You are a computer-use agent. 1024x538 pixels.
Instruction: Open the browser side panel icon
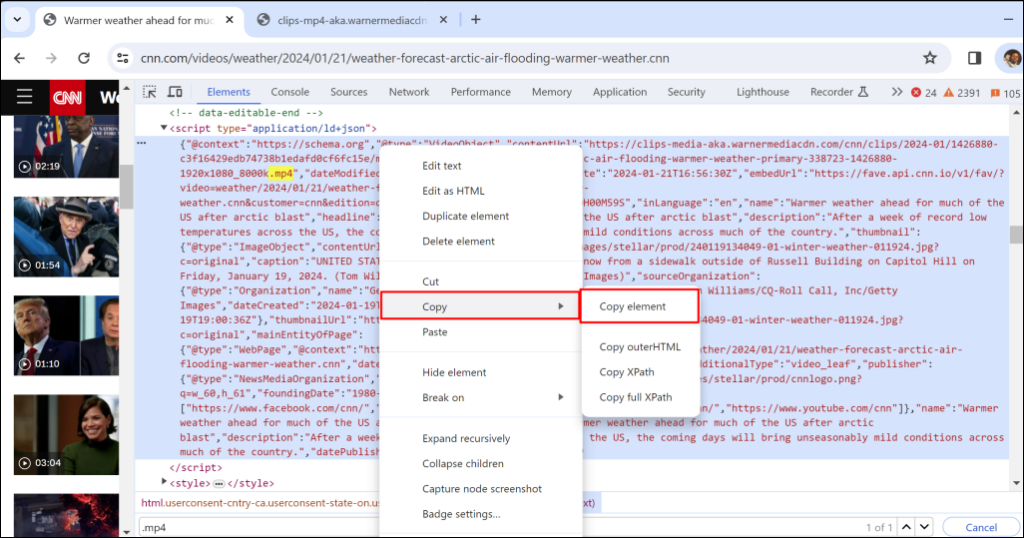[974, 58]
